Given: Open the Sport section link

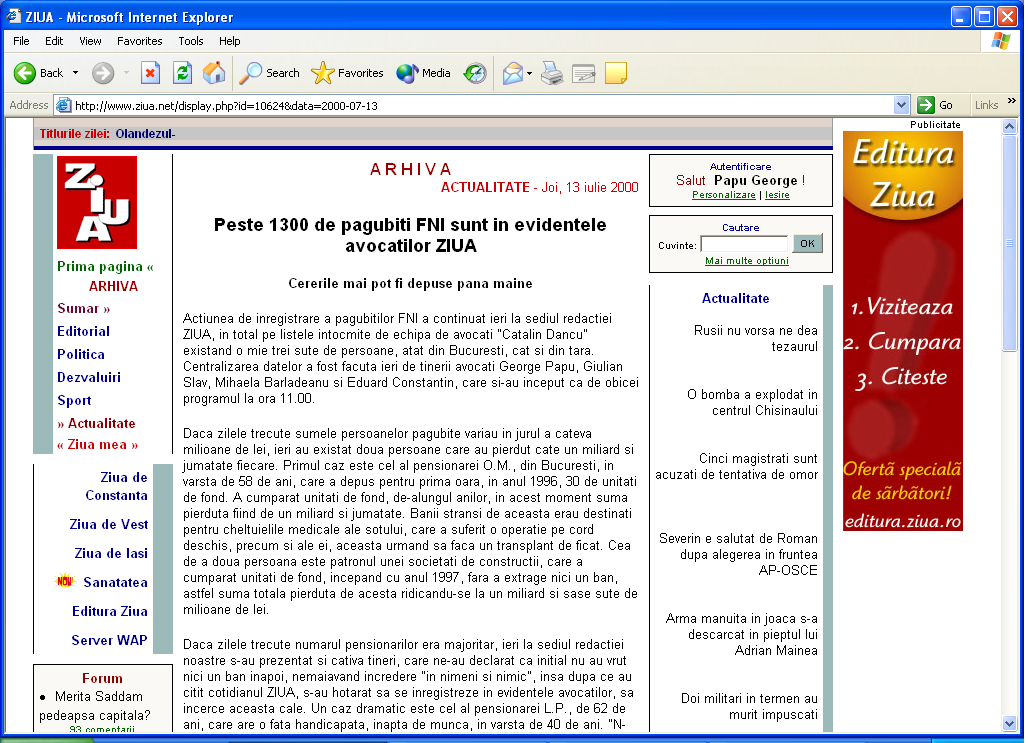Looking at the screenshot, I should [74, 400].
